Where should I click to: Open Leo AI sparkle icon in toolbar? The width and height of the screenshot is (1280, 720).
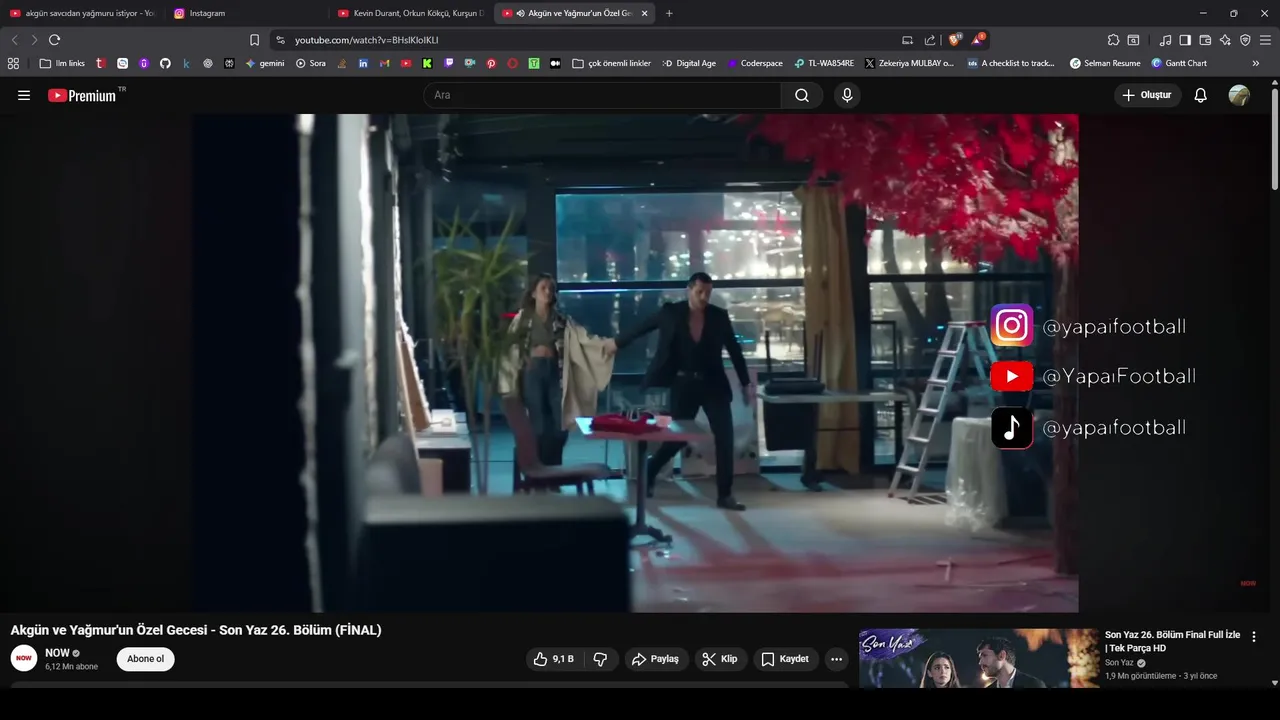click(1225, 40)
